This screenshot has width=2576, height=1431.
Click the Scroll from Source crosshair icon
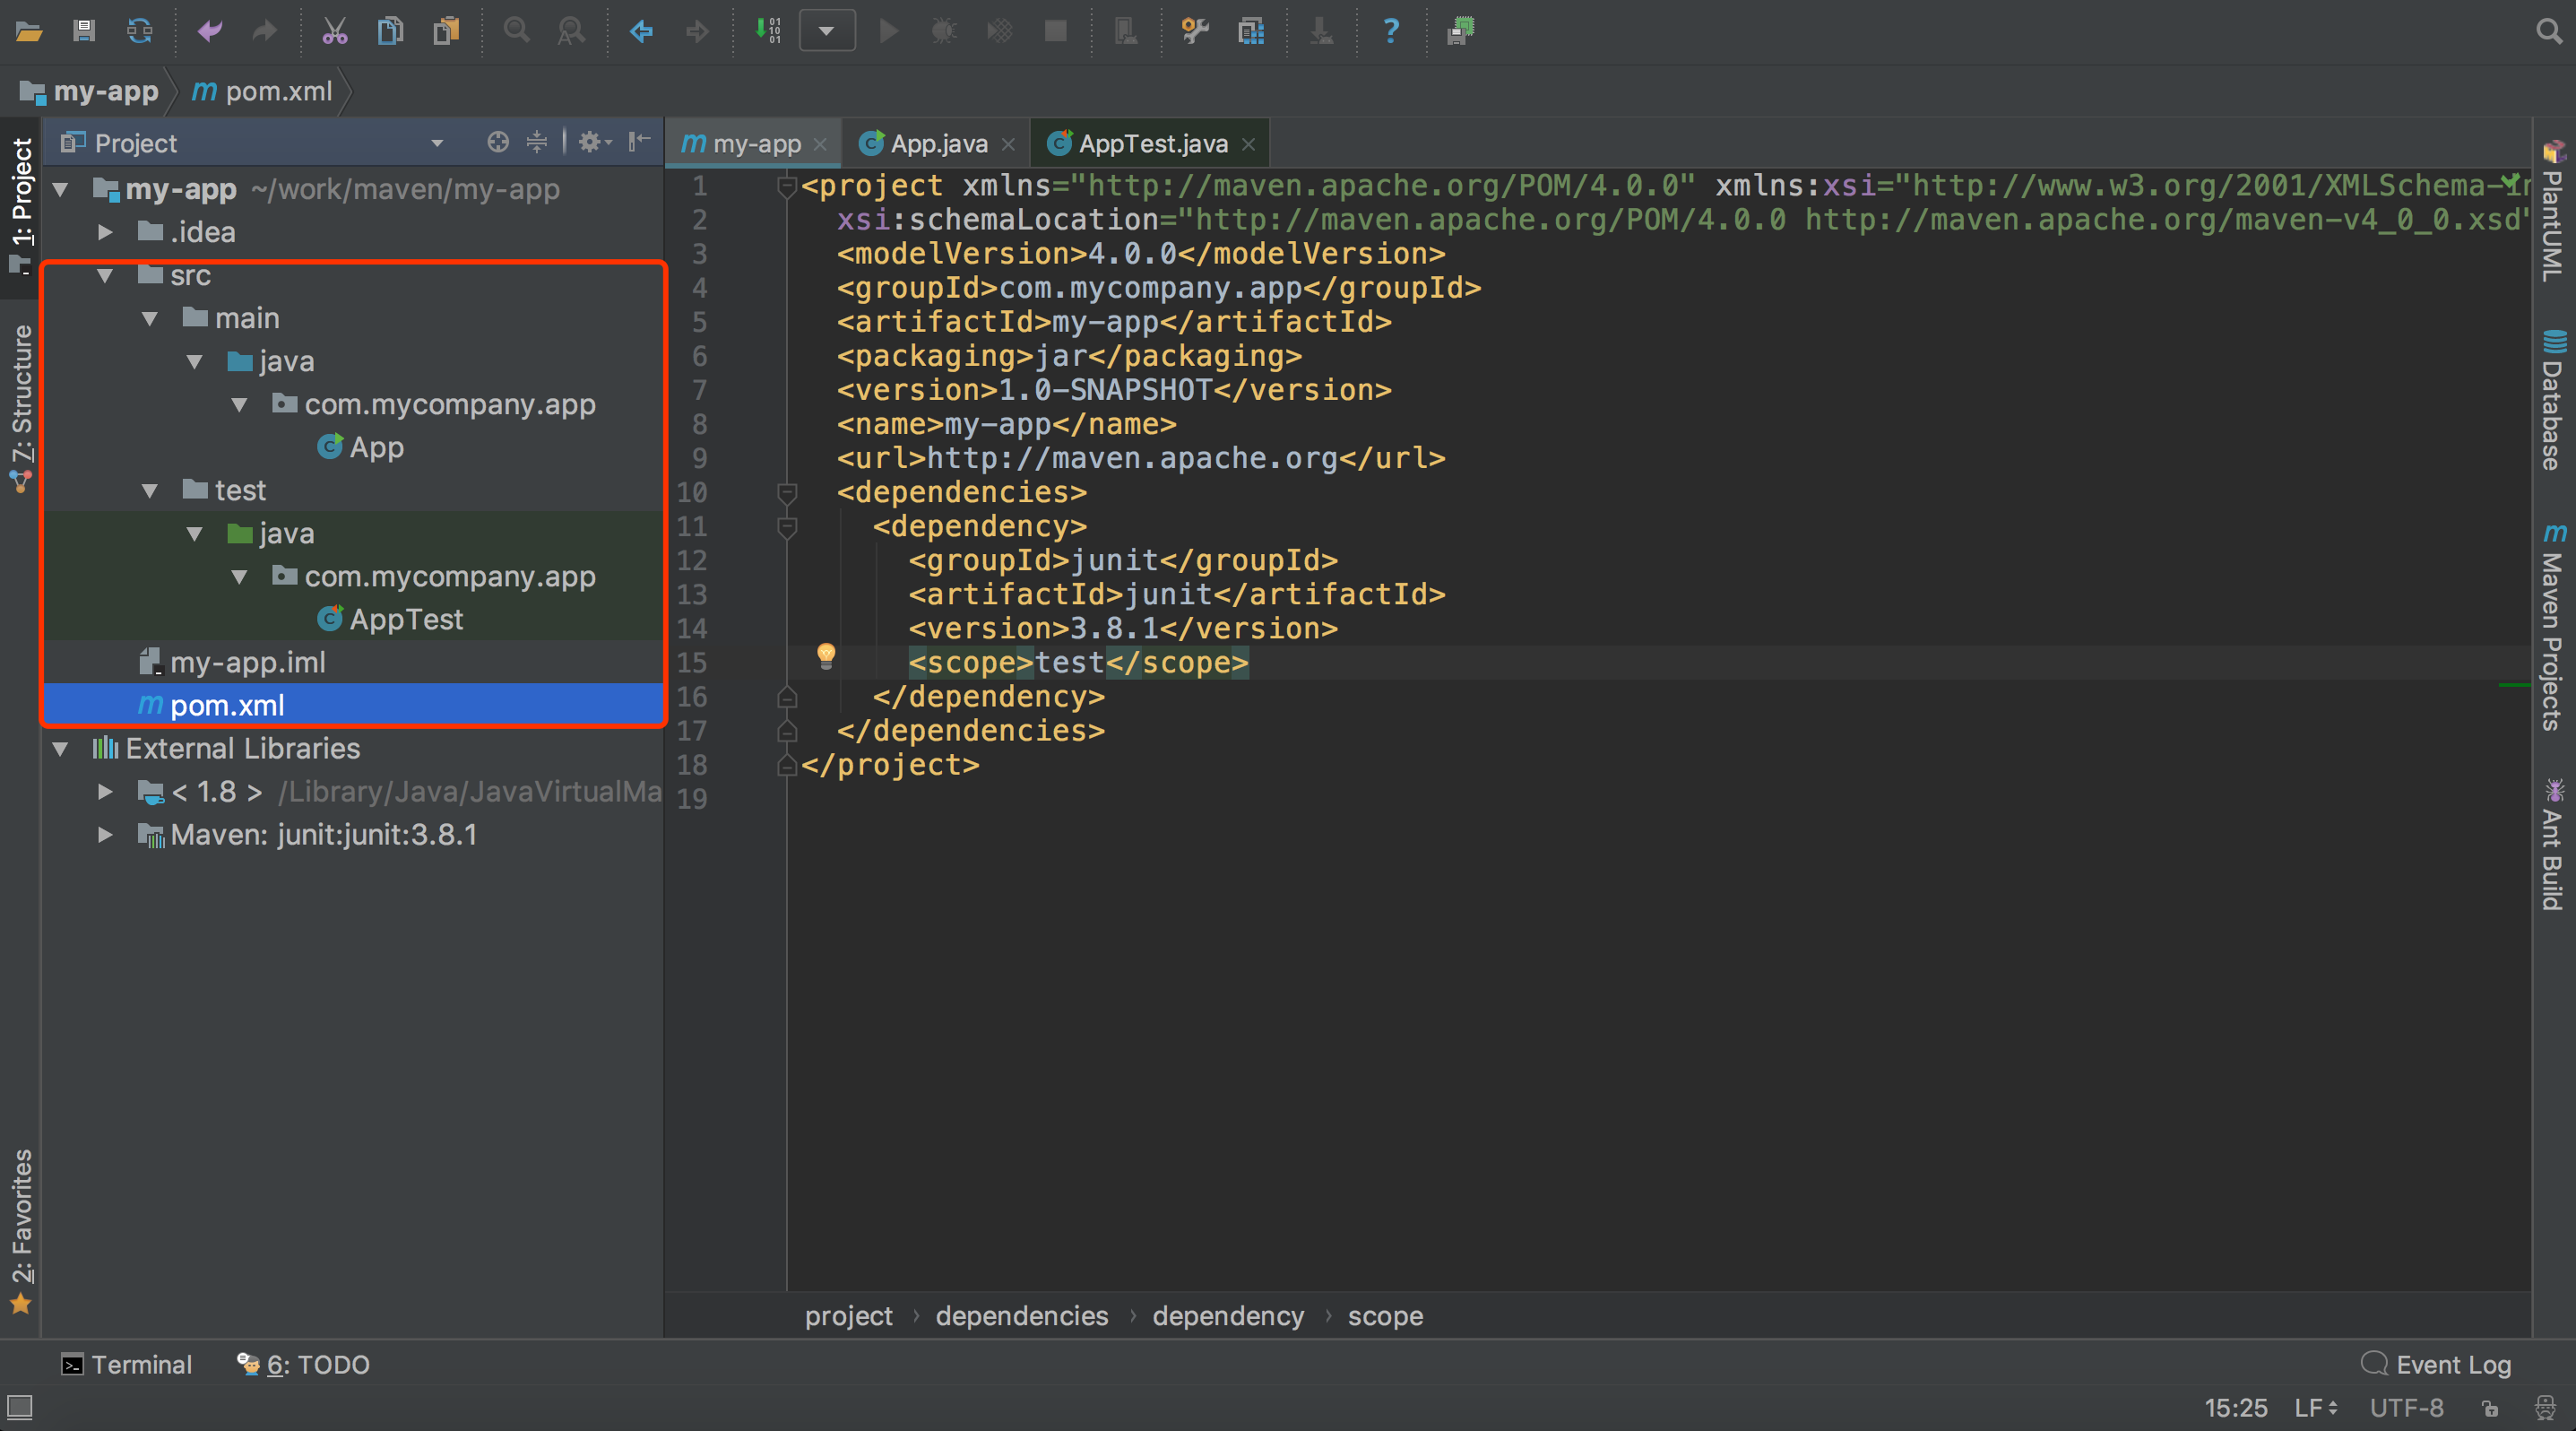[x=497, y=142]
